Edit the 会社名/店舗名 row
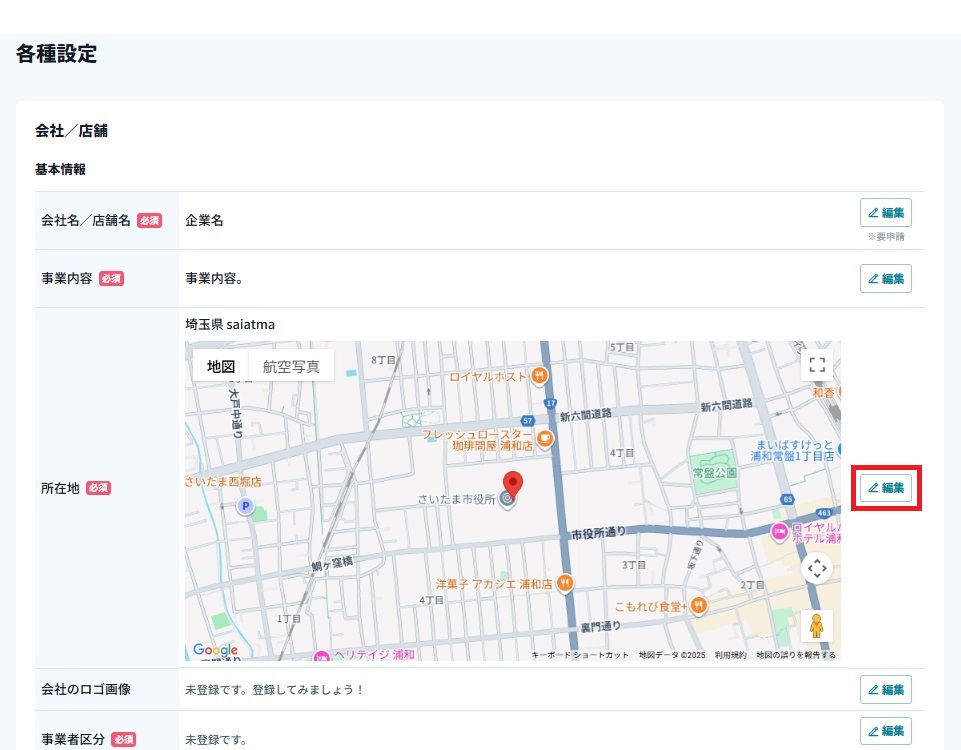The image size is (961, 750). pos(886,213)
